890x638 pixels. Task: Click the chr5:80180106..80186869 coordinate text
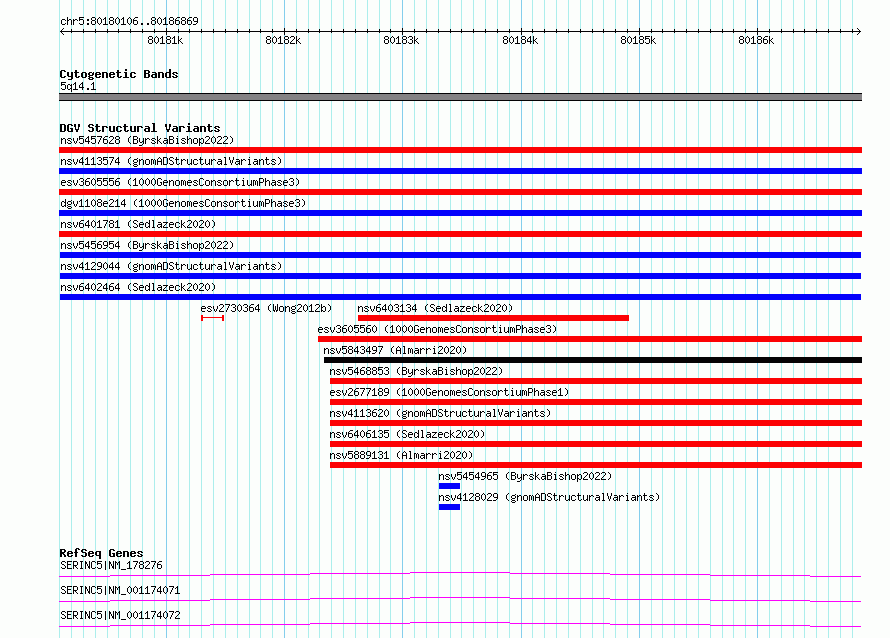[x=129, y=21]
